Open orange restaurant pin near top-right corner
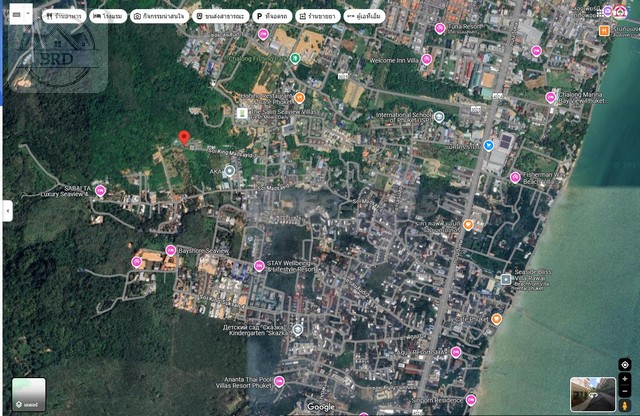640x416 pixels. (x=604, y=31)
